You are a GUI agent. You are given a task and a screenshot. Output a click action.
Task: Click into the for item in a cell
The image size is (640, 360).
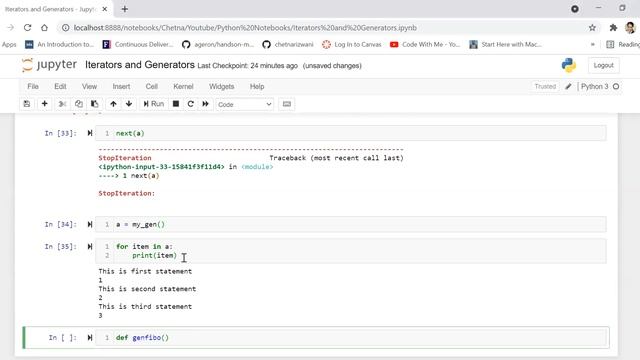[x=351, y=251]
